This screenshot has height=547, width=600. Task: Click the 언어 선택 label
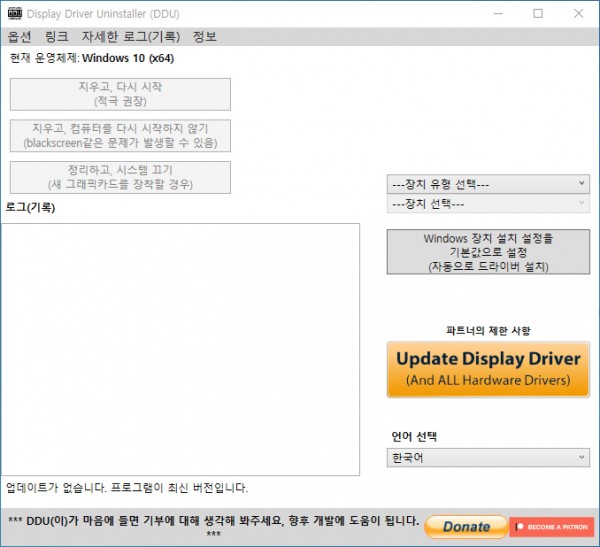[414, 436]
